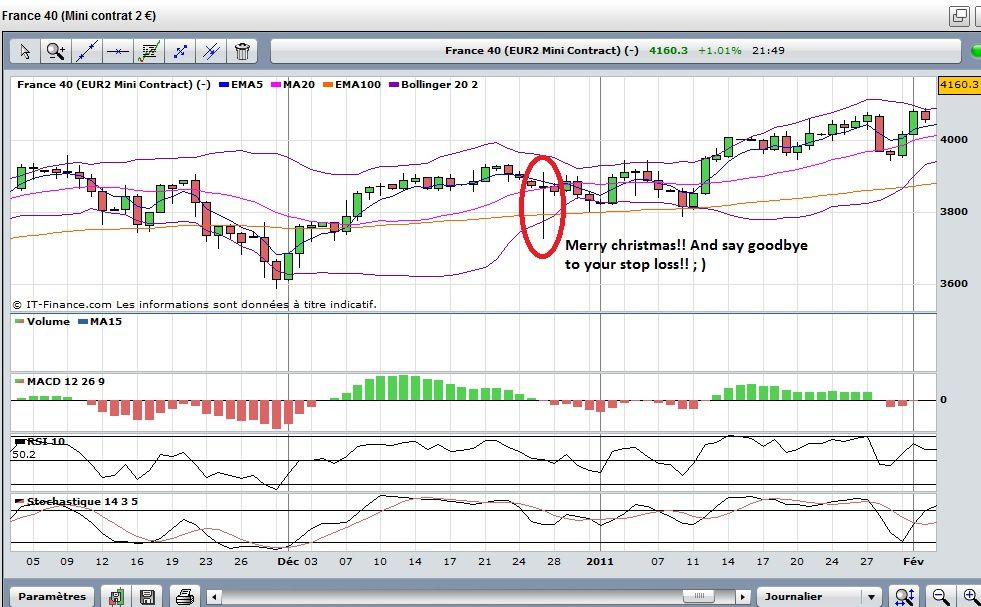Click the 21:49 time in header
This screenshot has width=981, height=607.
pos(768,51)
